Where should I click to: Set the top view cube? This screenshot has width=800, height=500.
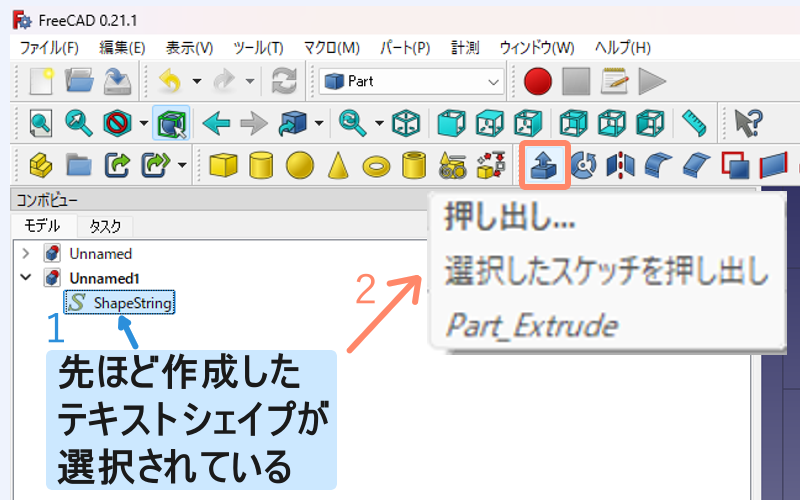click(489, 123)
